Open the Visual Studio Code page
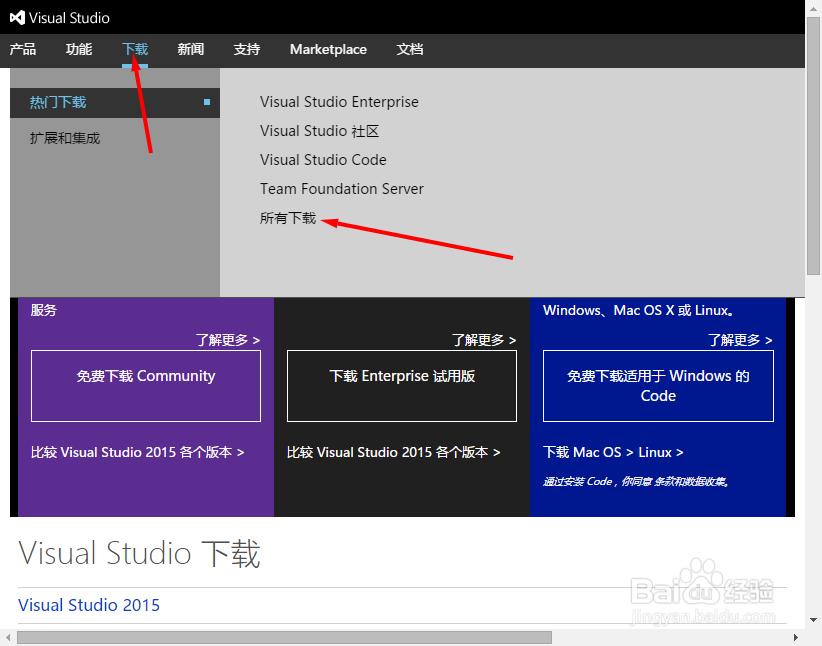This screenshot has height=646, width=822. 323,159
